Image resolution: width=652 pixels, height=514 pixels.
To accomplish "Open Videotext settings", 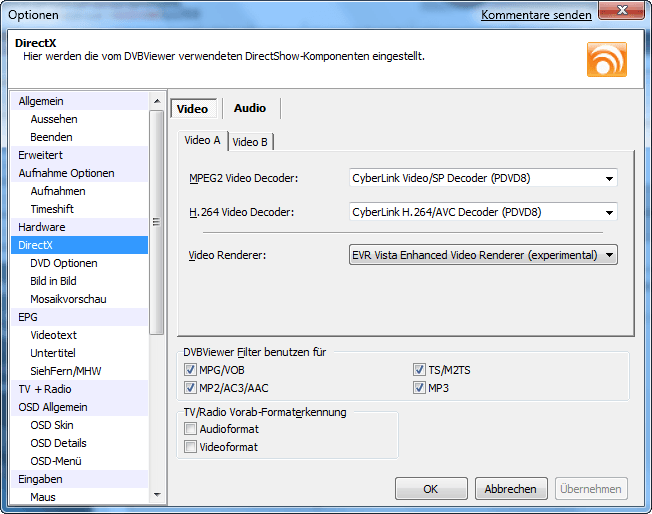I will pyautogui.click(x=79, y=335).
